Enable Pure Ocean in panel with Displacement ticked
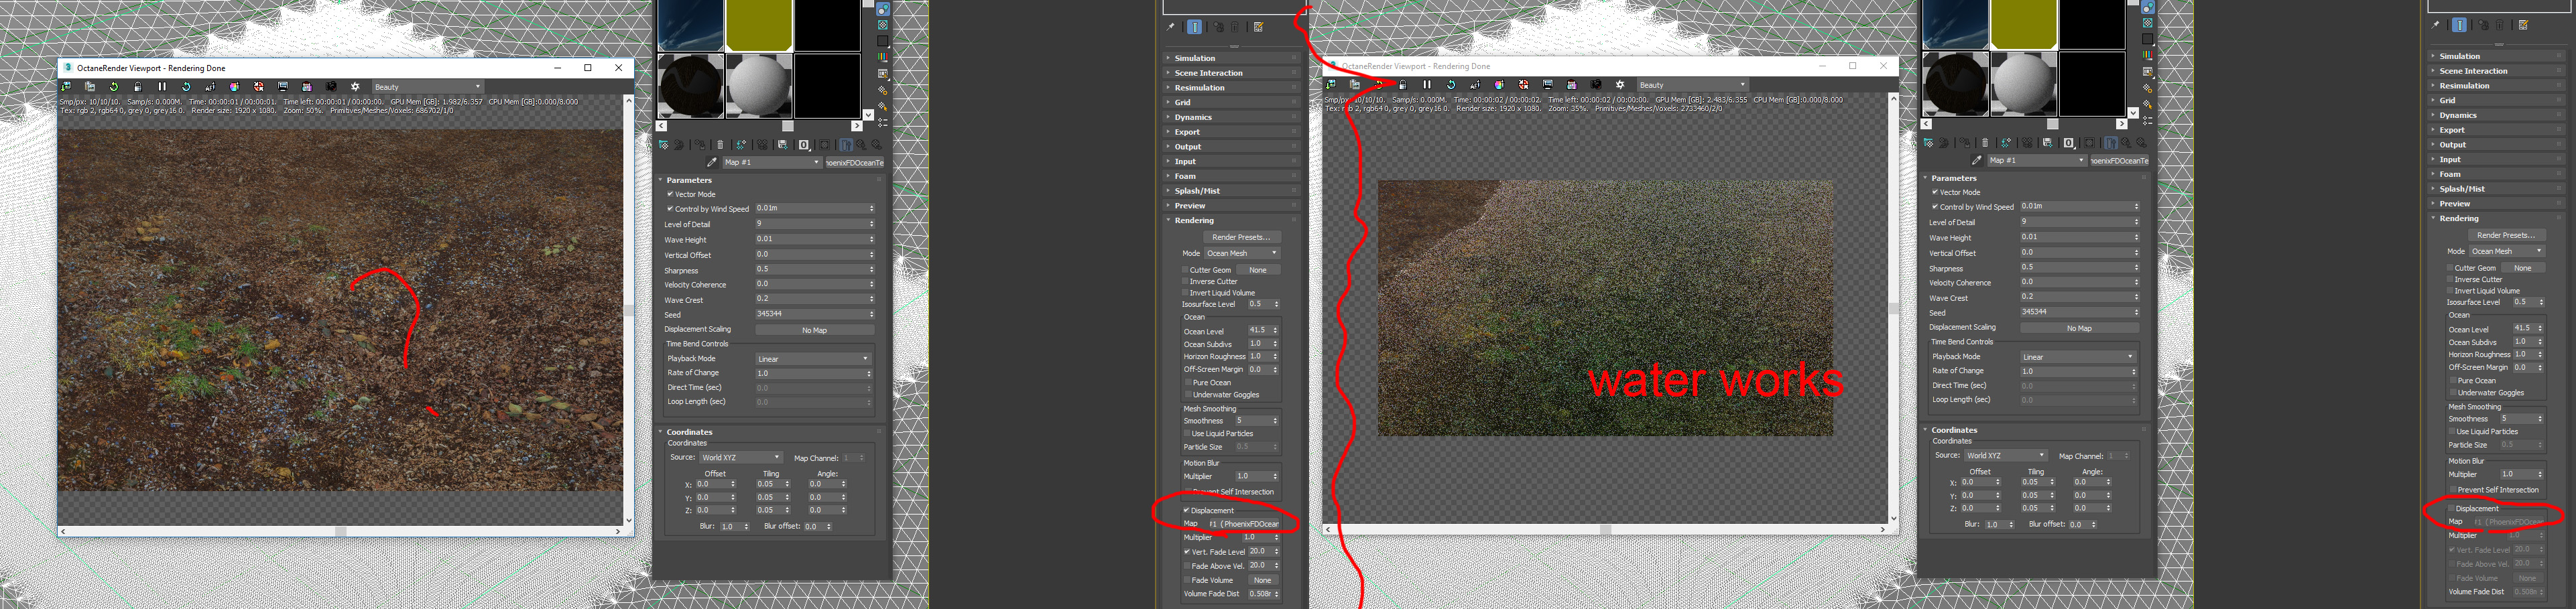 1188,382
